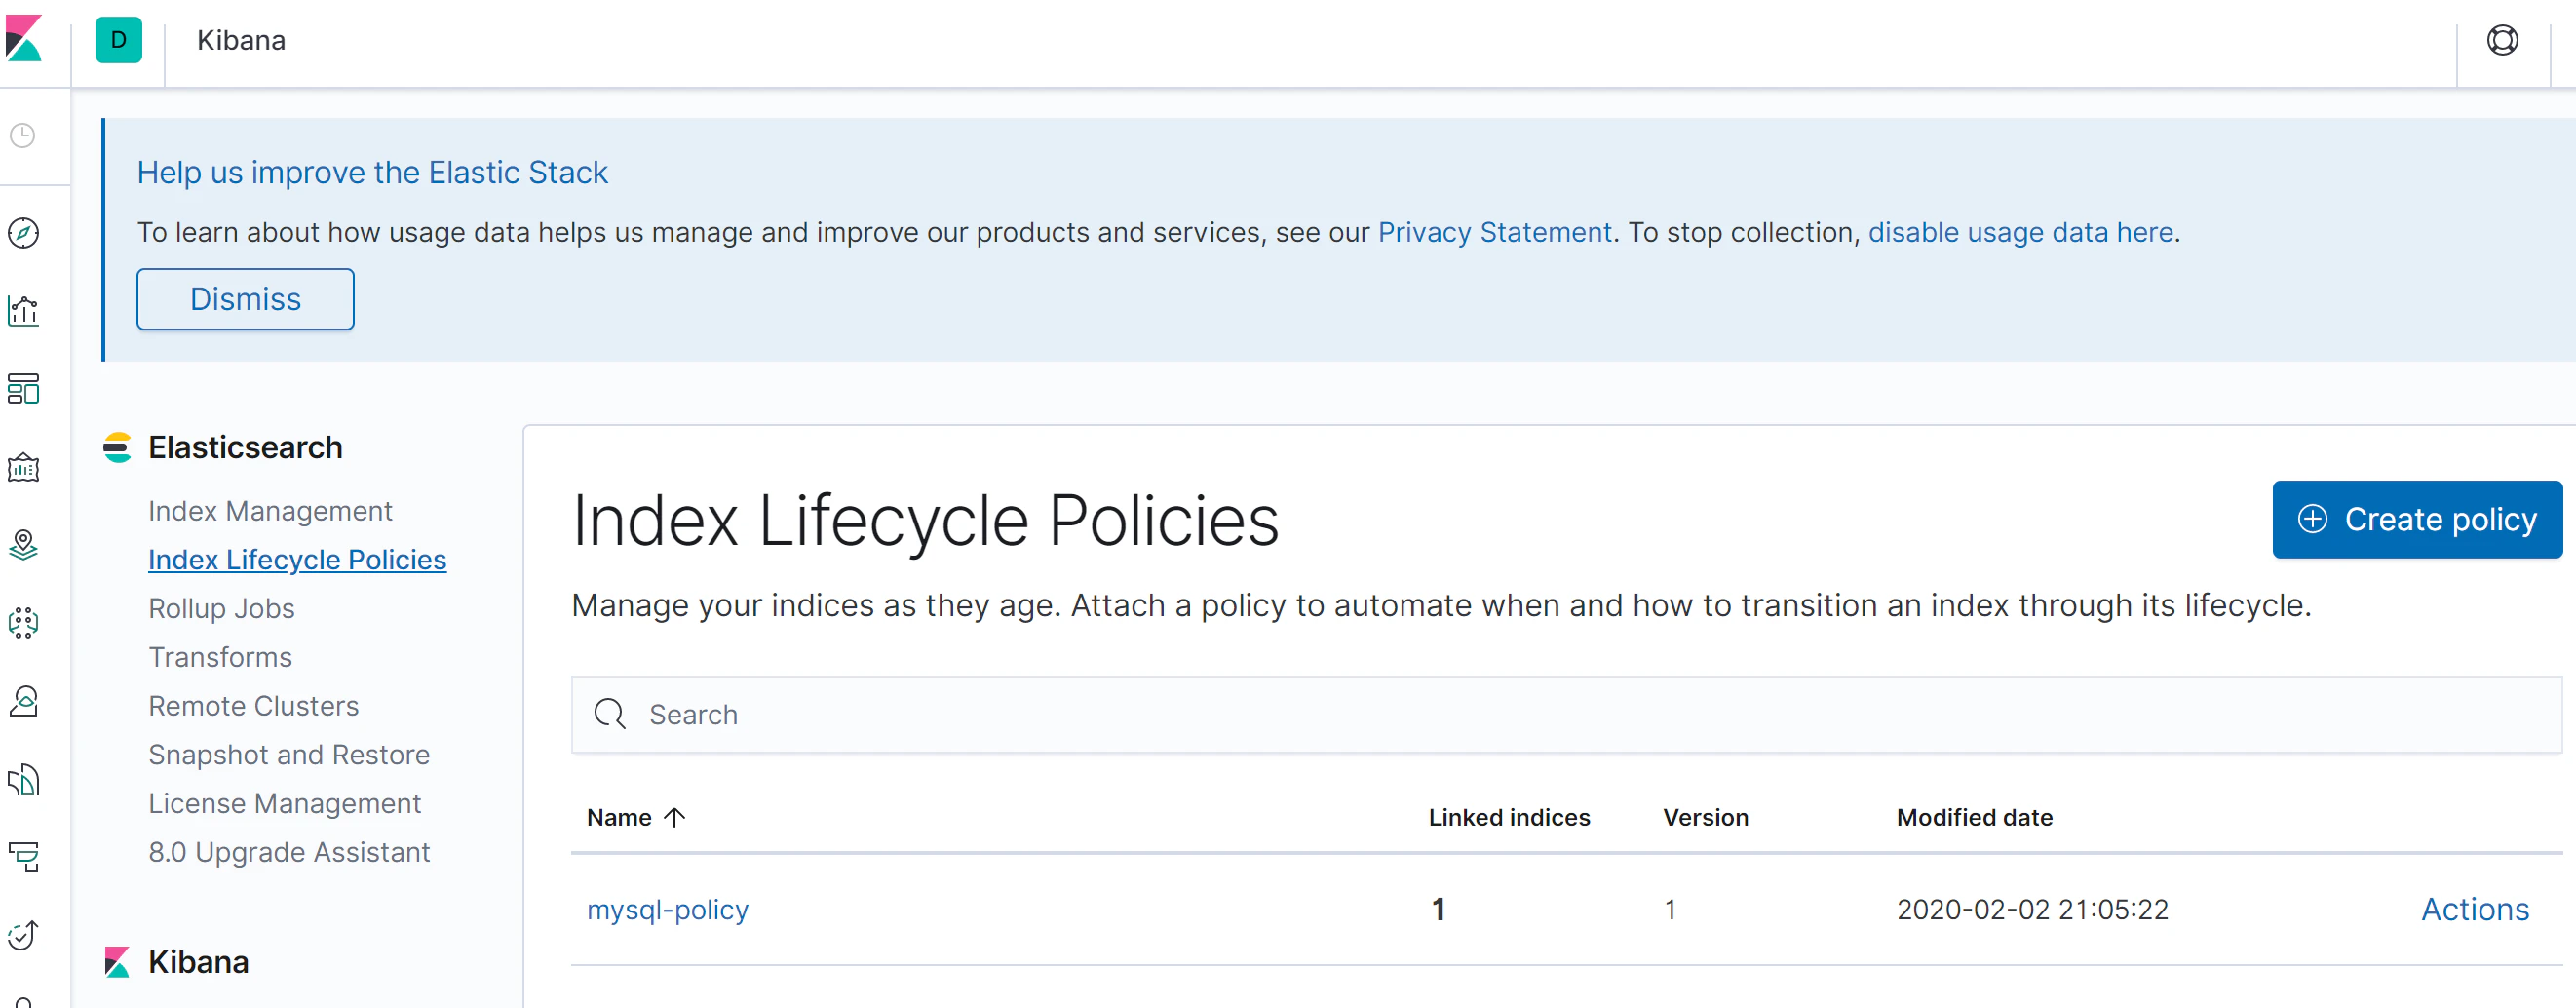2576x1008 pixels.
Task: Sort by Version column header
Action: click(1706, 817)
